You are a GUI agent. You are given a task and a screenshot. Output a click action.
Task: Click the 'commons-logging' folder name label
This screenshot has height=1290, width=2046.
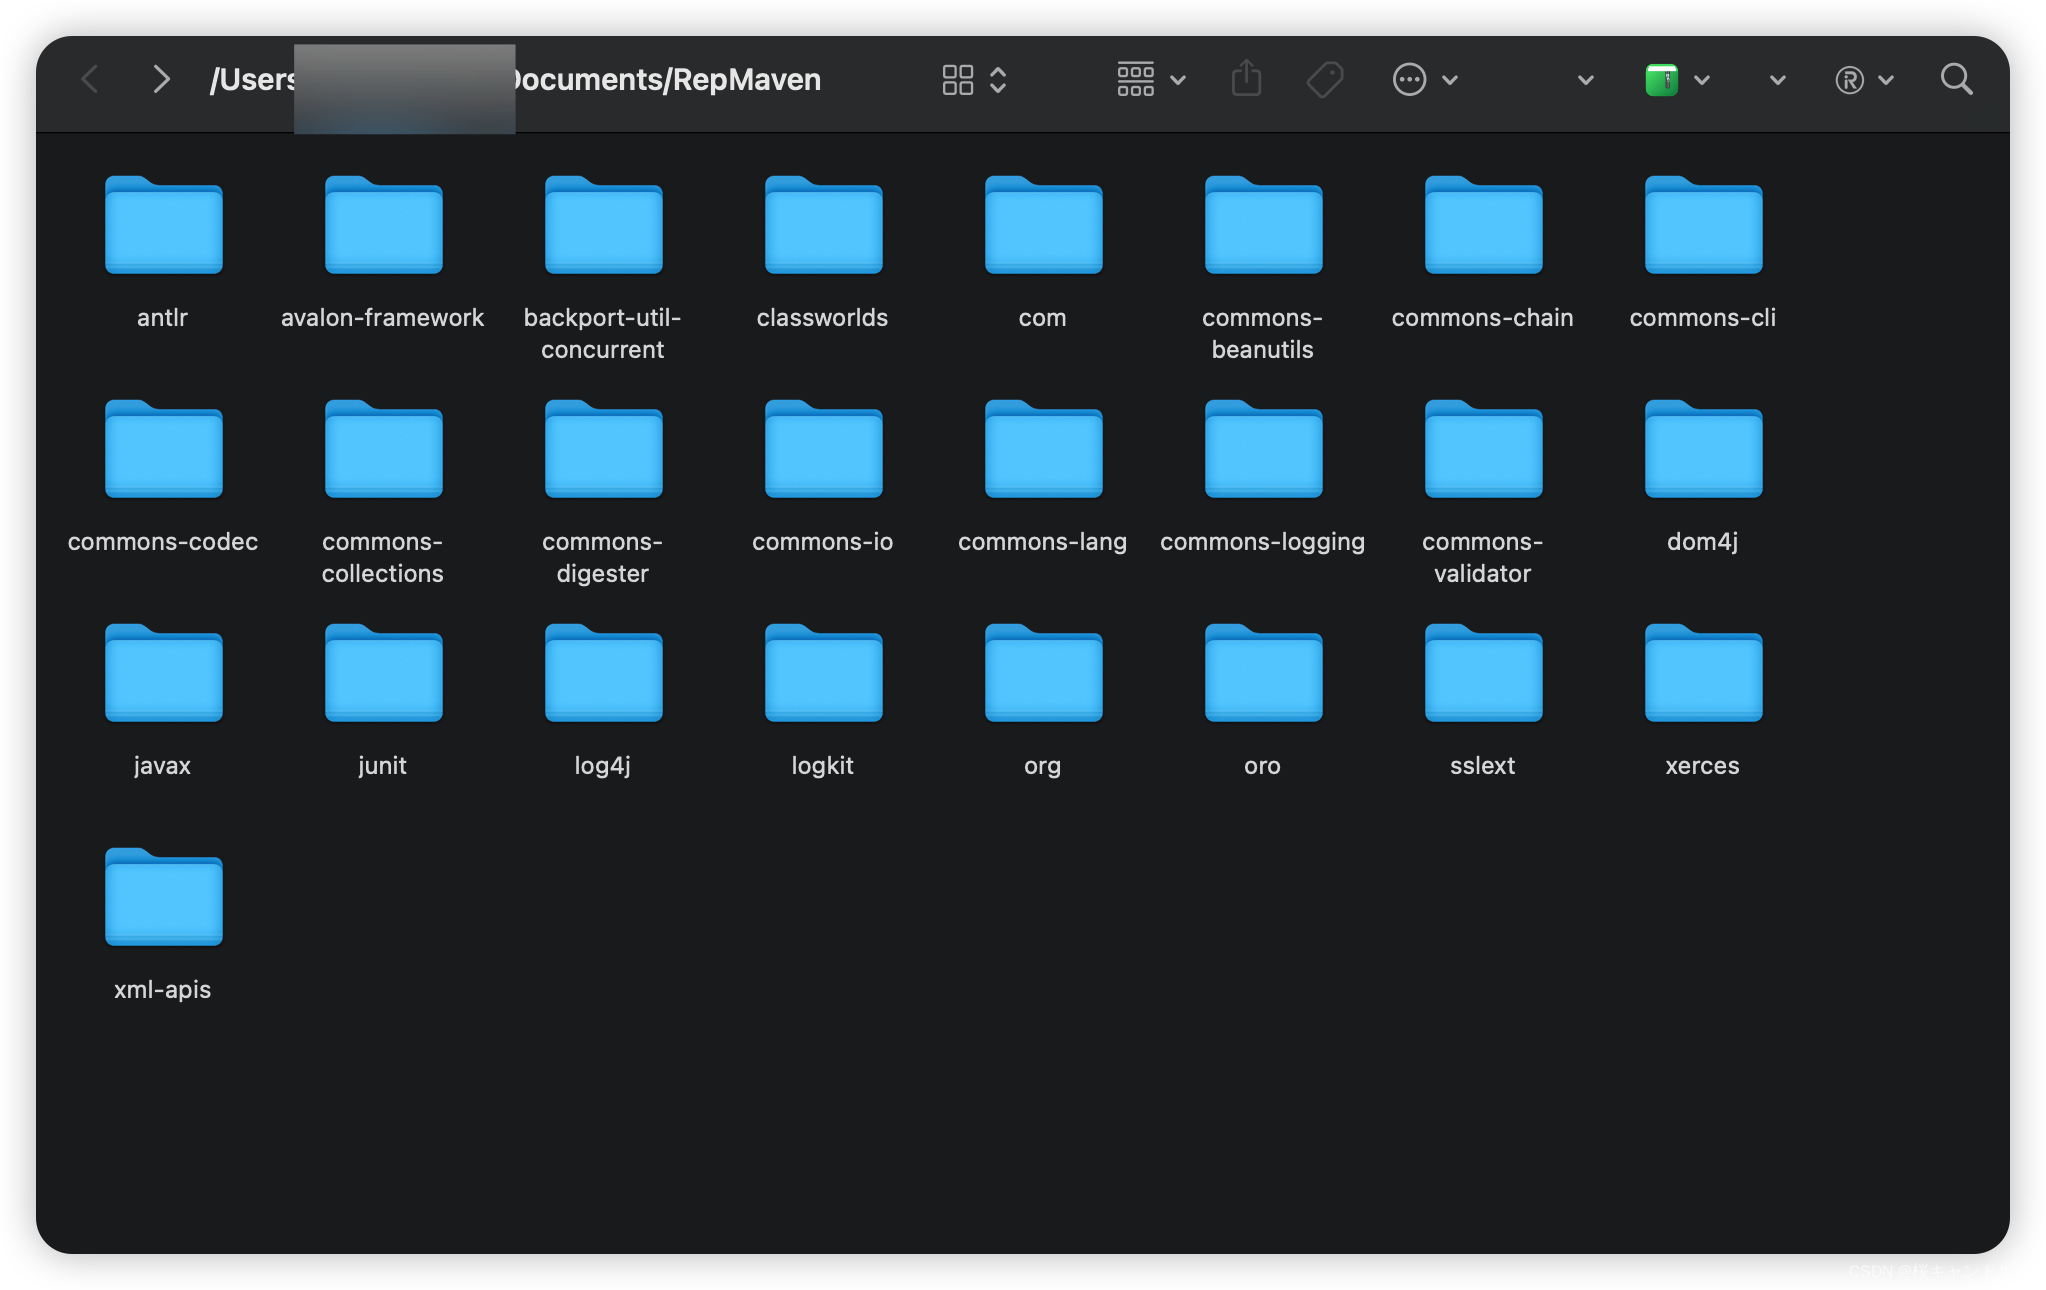click(x=1262, y=542)
